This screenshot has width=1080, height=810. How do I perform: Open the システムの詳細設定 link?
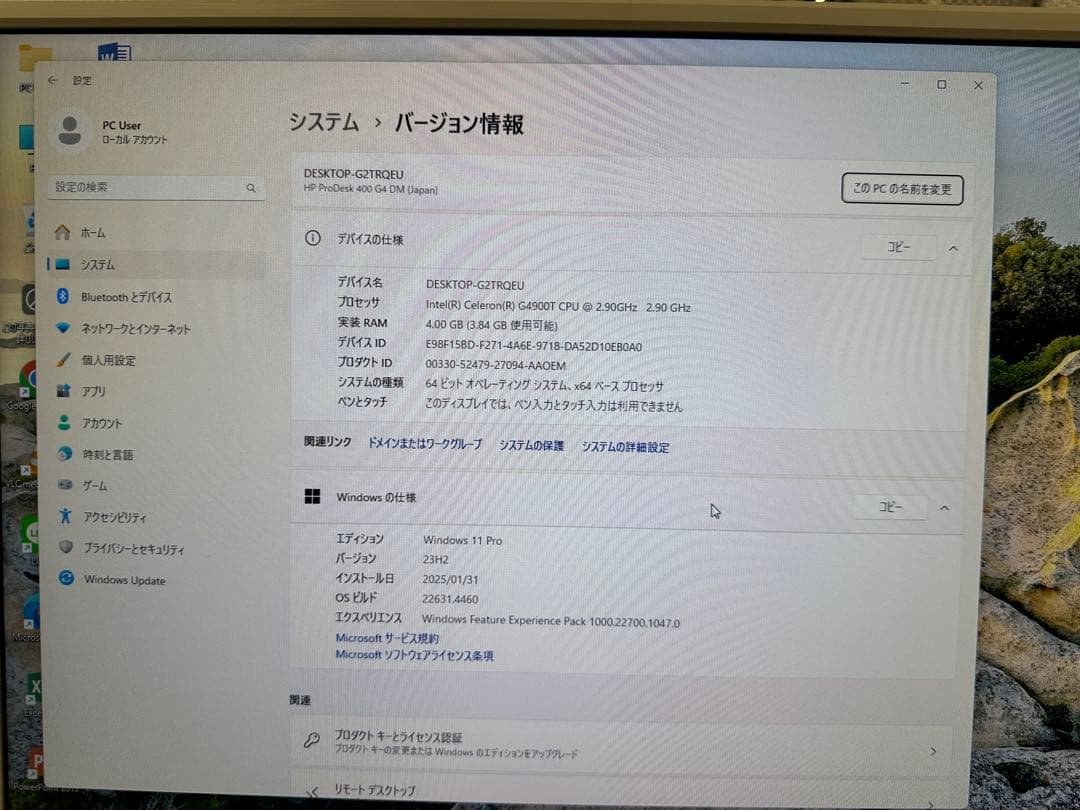tap(625, 447)
